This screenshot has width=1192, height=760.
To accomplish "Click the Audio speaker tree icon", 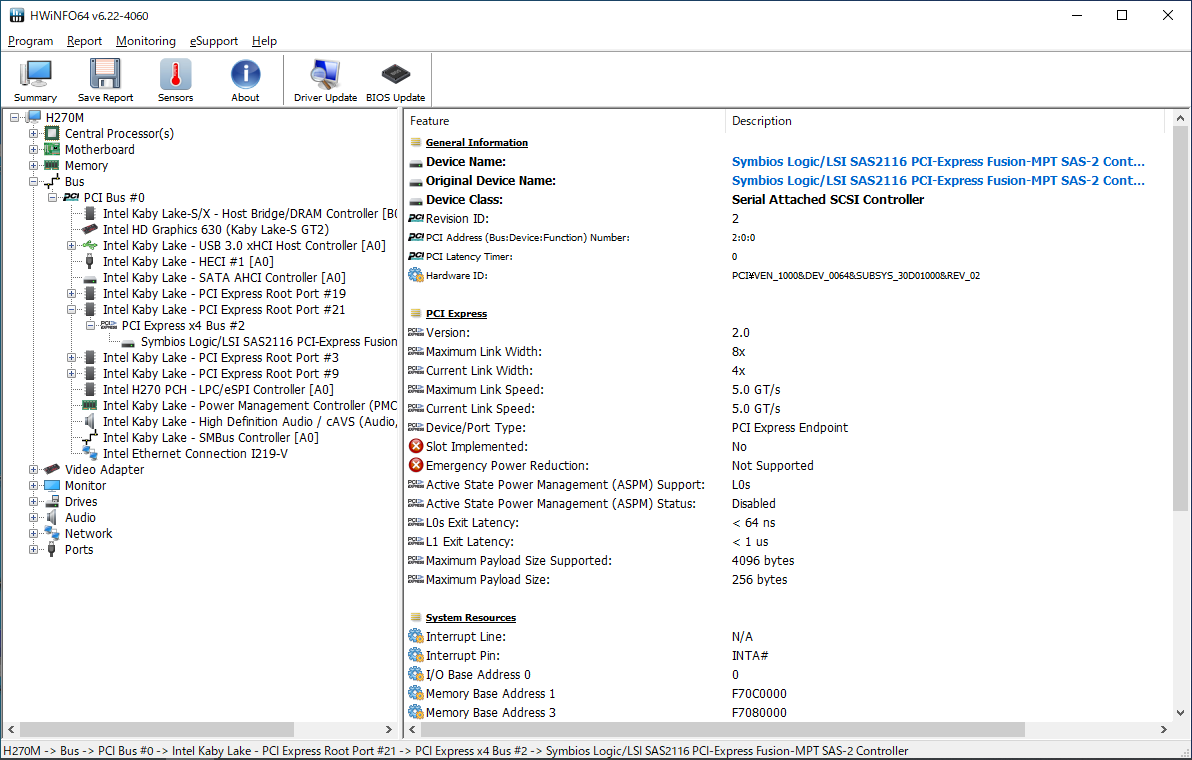I will pyautogui.click(x=52, y=518).
